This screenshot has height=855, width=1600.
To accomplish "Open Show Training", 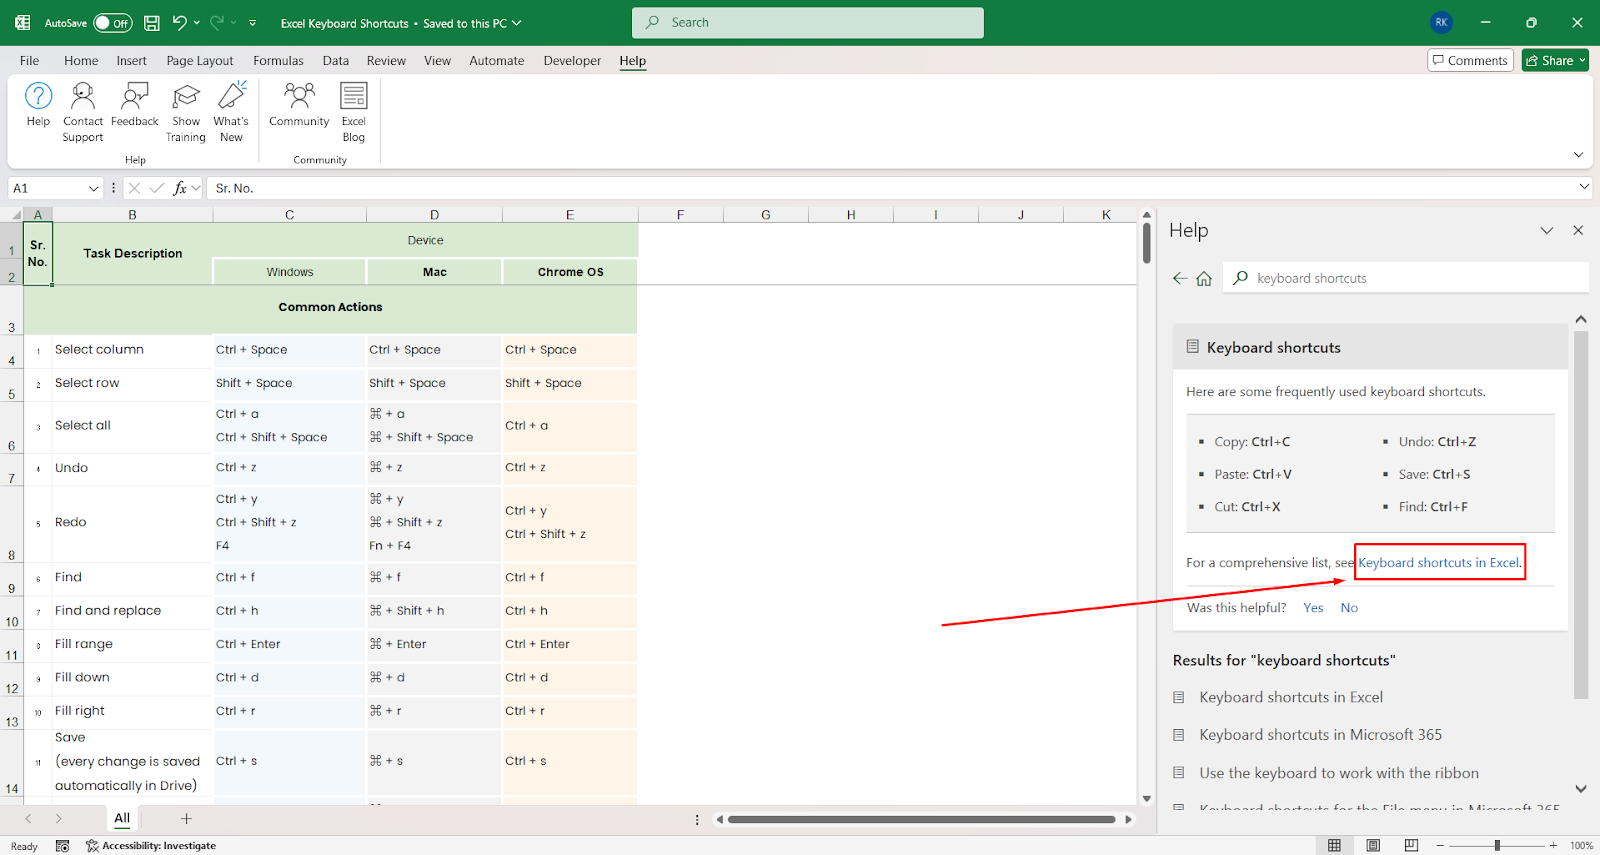I will [x=186, y=112].
